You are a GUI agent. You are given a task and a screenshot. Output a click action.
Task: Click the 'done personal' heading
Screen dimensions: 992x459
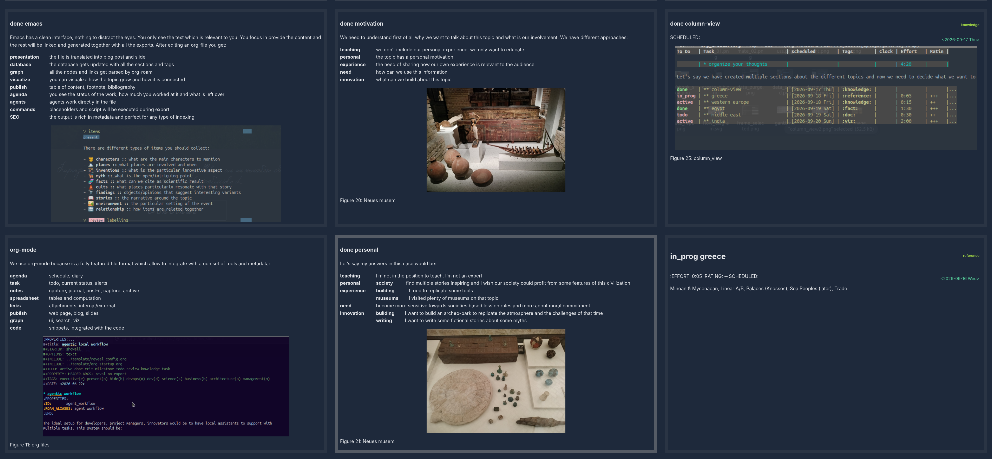[x=359, y=250]
